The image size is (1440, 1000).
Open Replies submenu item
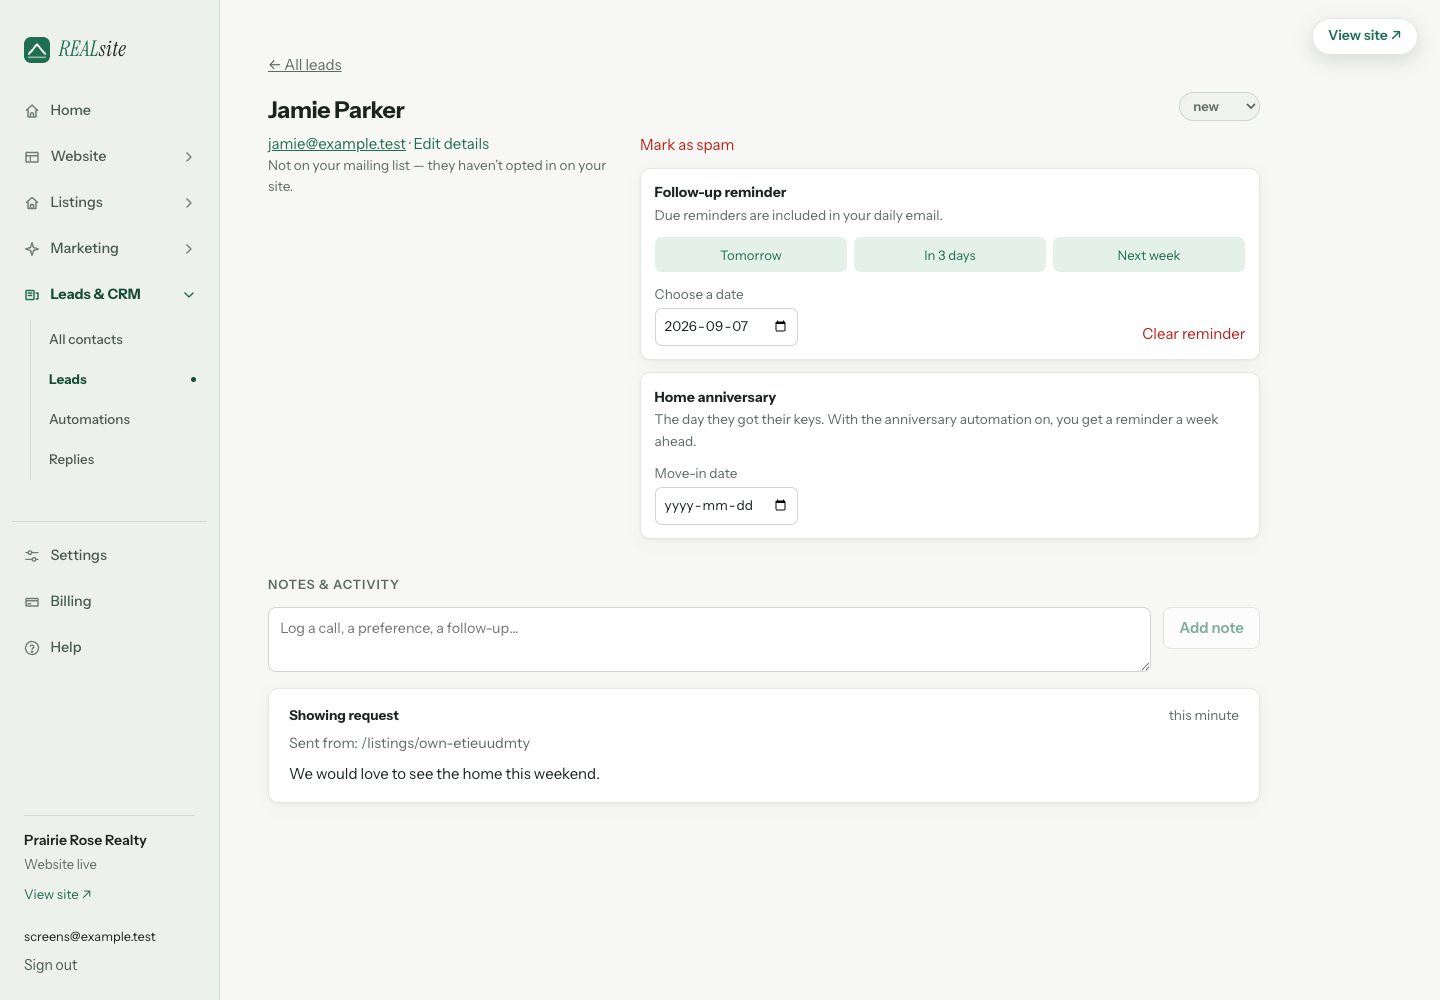coord(72,460)
